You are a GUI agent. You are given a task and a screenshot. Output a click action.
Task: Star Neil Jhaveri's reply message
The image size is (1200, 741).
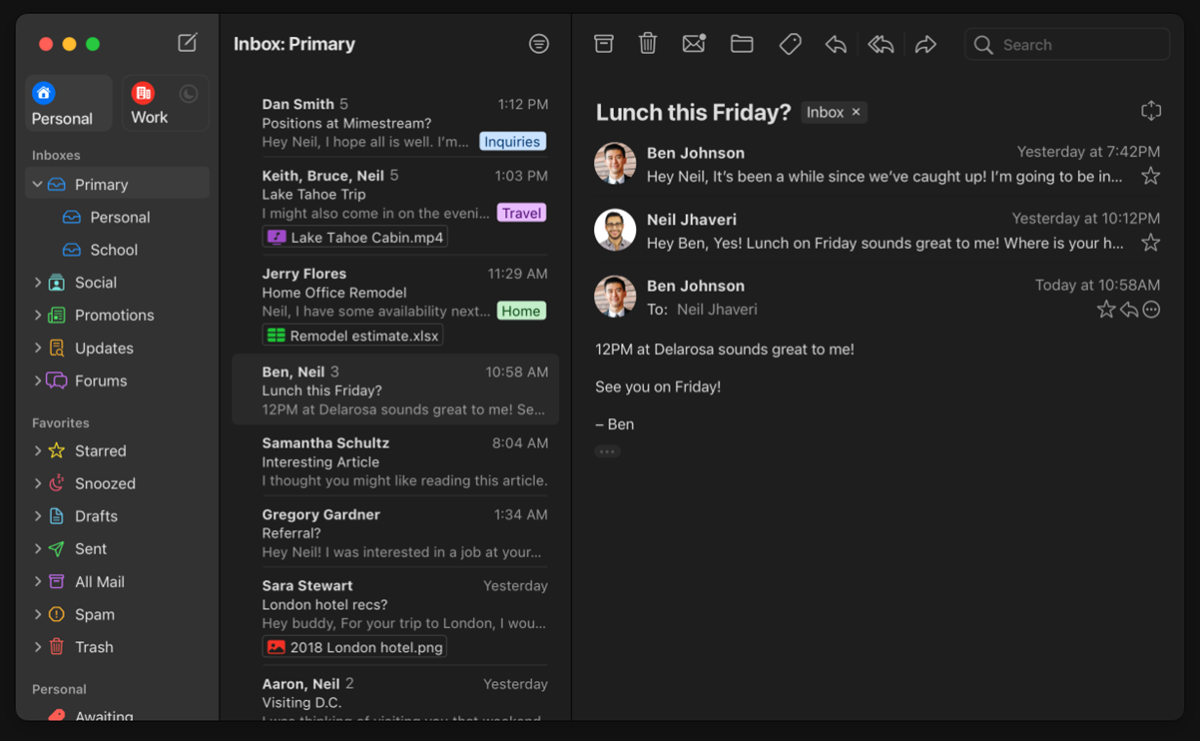(1151, 243)
